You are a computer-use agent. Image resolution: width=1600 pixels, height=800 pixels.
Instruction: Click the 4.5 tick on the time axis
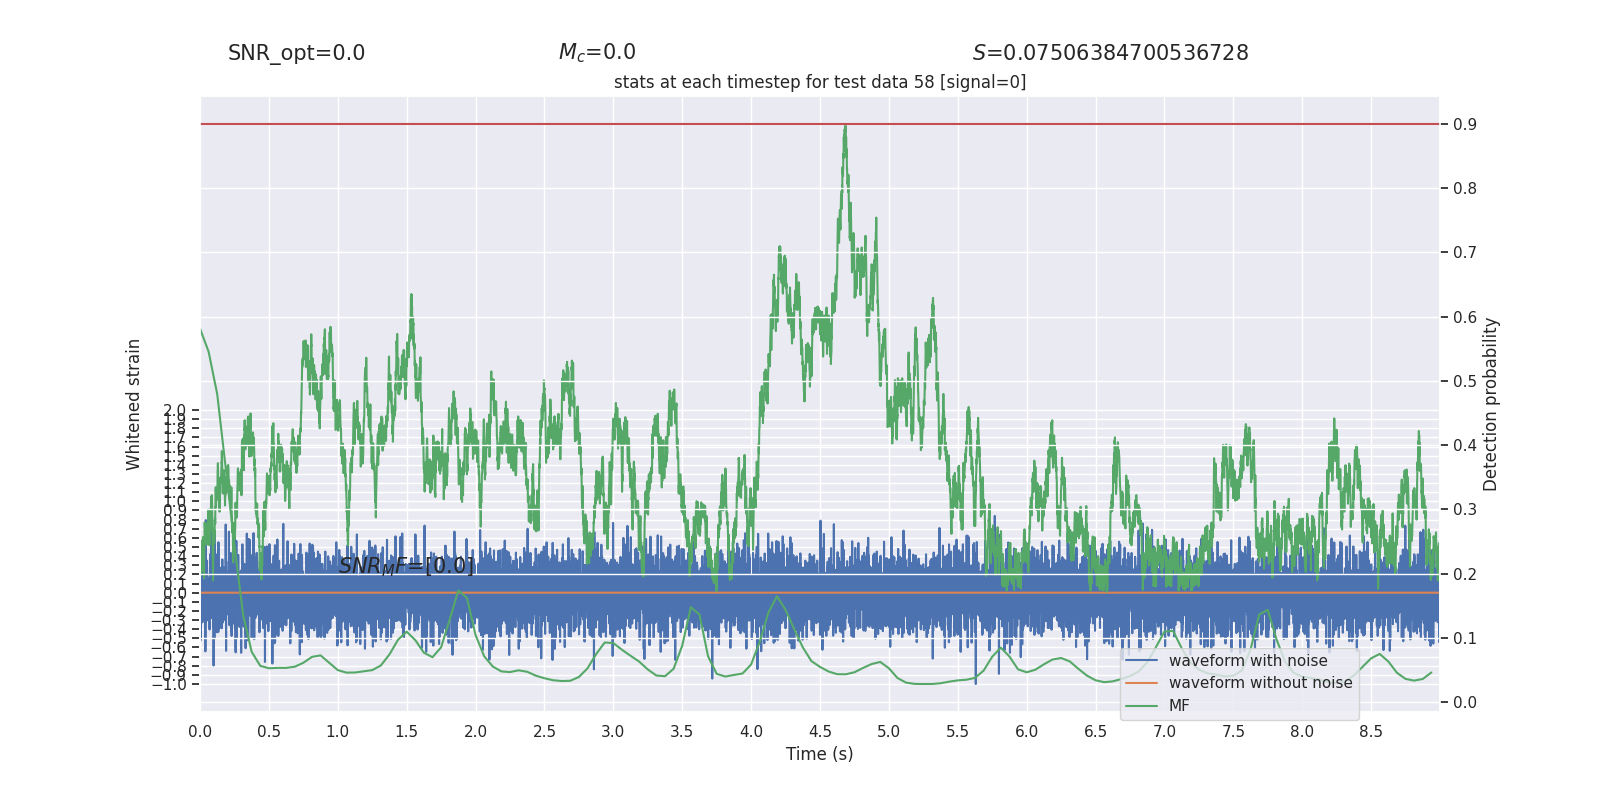(x=820, y=732)
